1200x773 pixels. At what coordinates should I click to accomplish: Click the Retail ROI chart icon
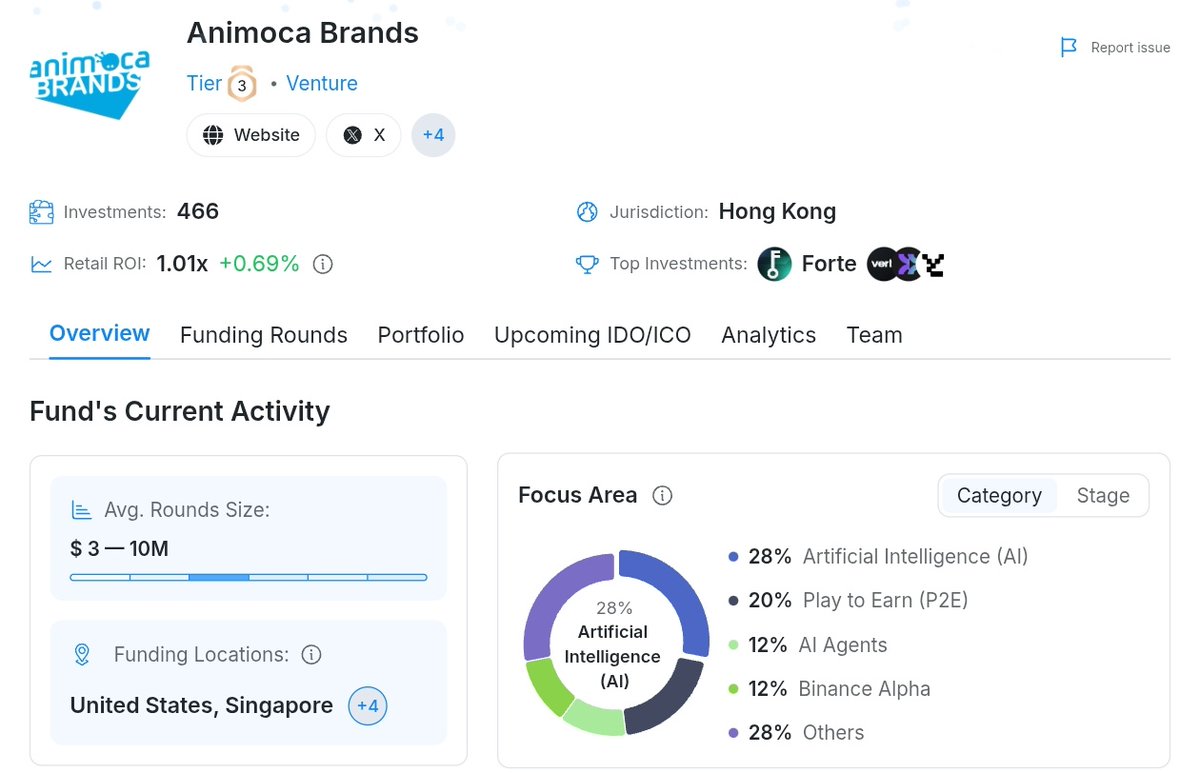click(41, 264)
